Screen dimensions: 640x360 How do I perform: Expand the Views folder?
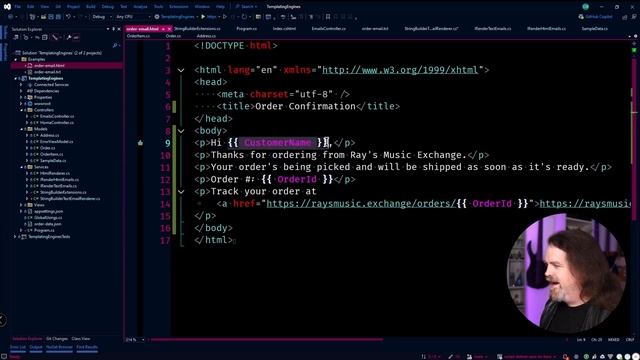tap(21, 205)
